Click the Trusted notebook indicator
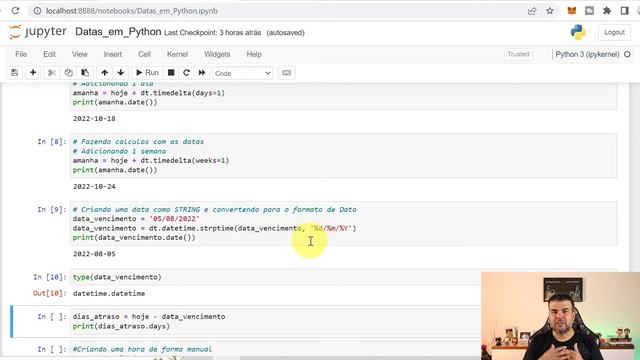Viewport: 640px width, 360px height. (518, 54)
